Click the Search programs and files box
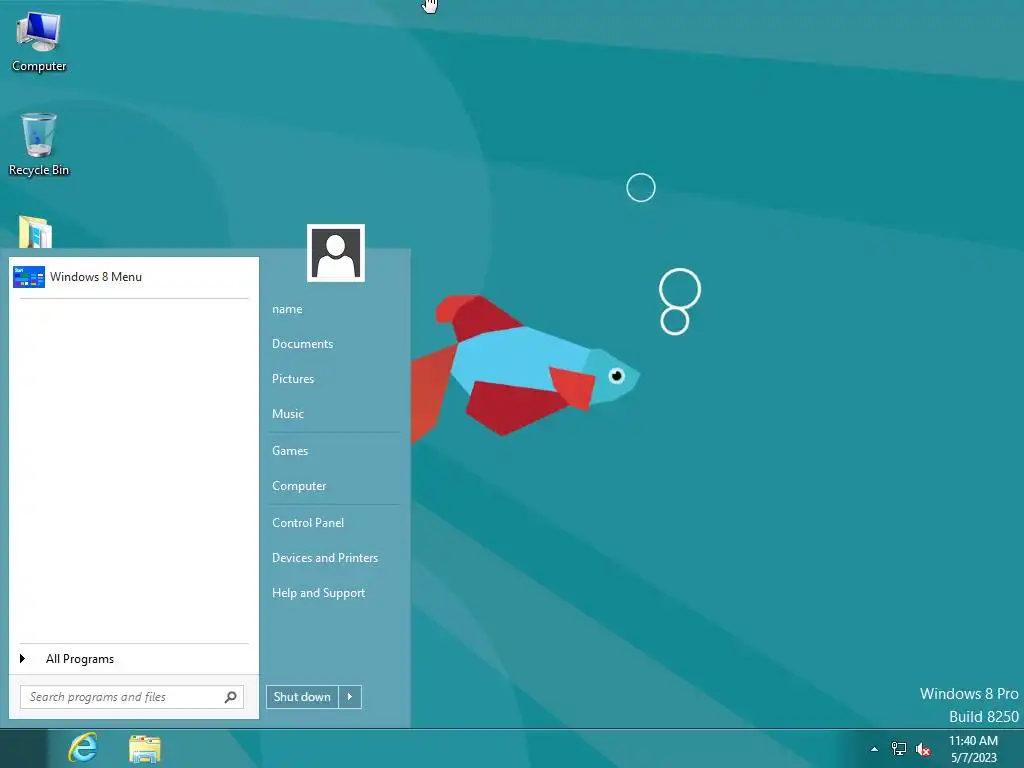Image resolution: width=1024 pixels, height=768 pixels. pyautogui.click(x=132, y=697)
